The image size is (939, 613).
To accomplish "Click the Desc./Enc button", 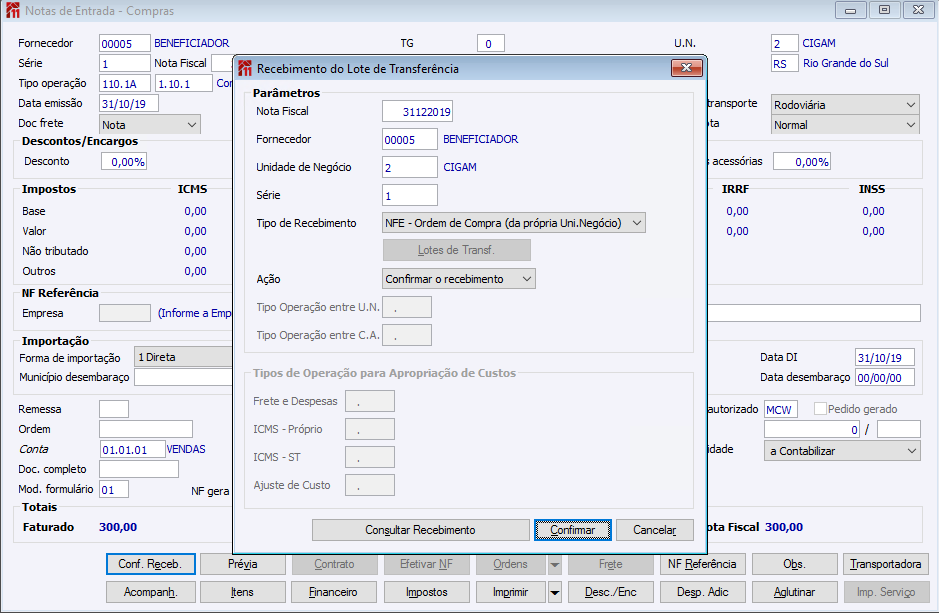I will click(x=610, y=592).
